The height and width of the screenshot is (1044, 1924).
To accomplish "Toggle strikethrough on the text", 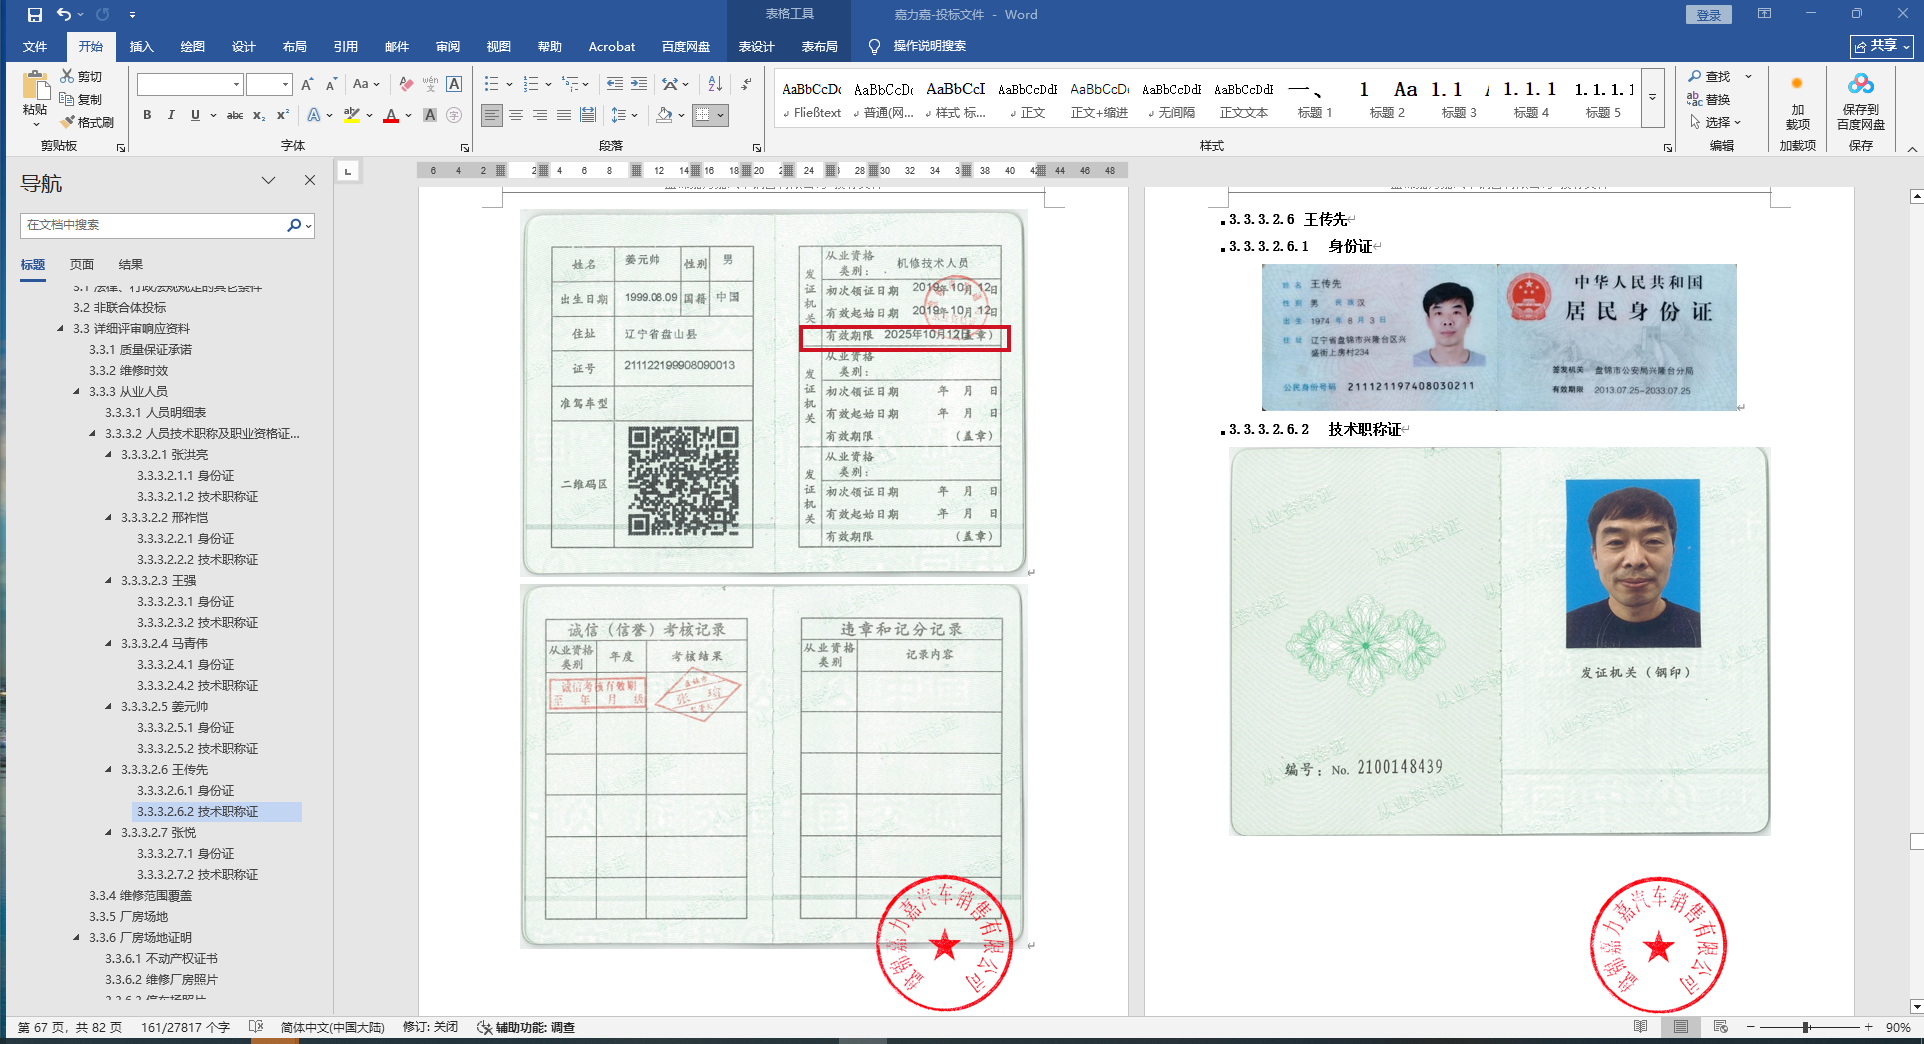I will 235,115.
